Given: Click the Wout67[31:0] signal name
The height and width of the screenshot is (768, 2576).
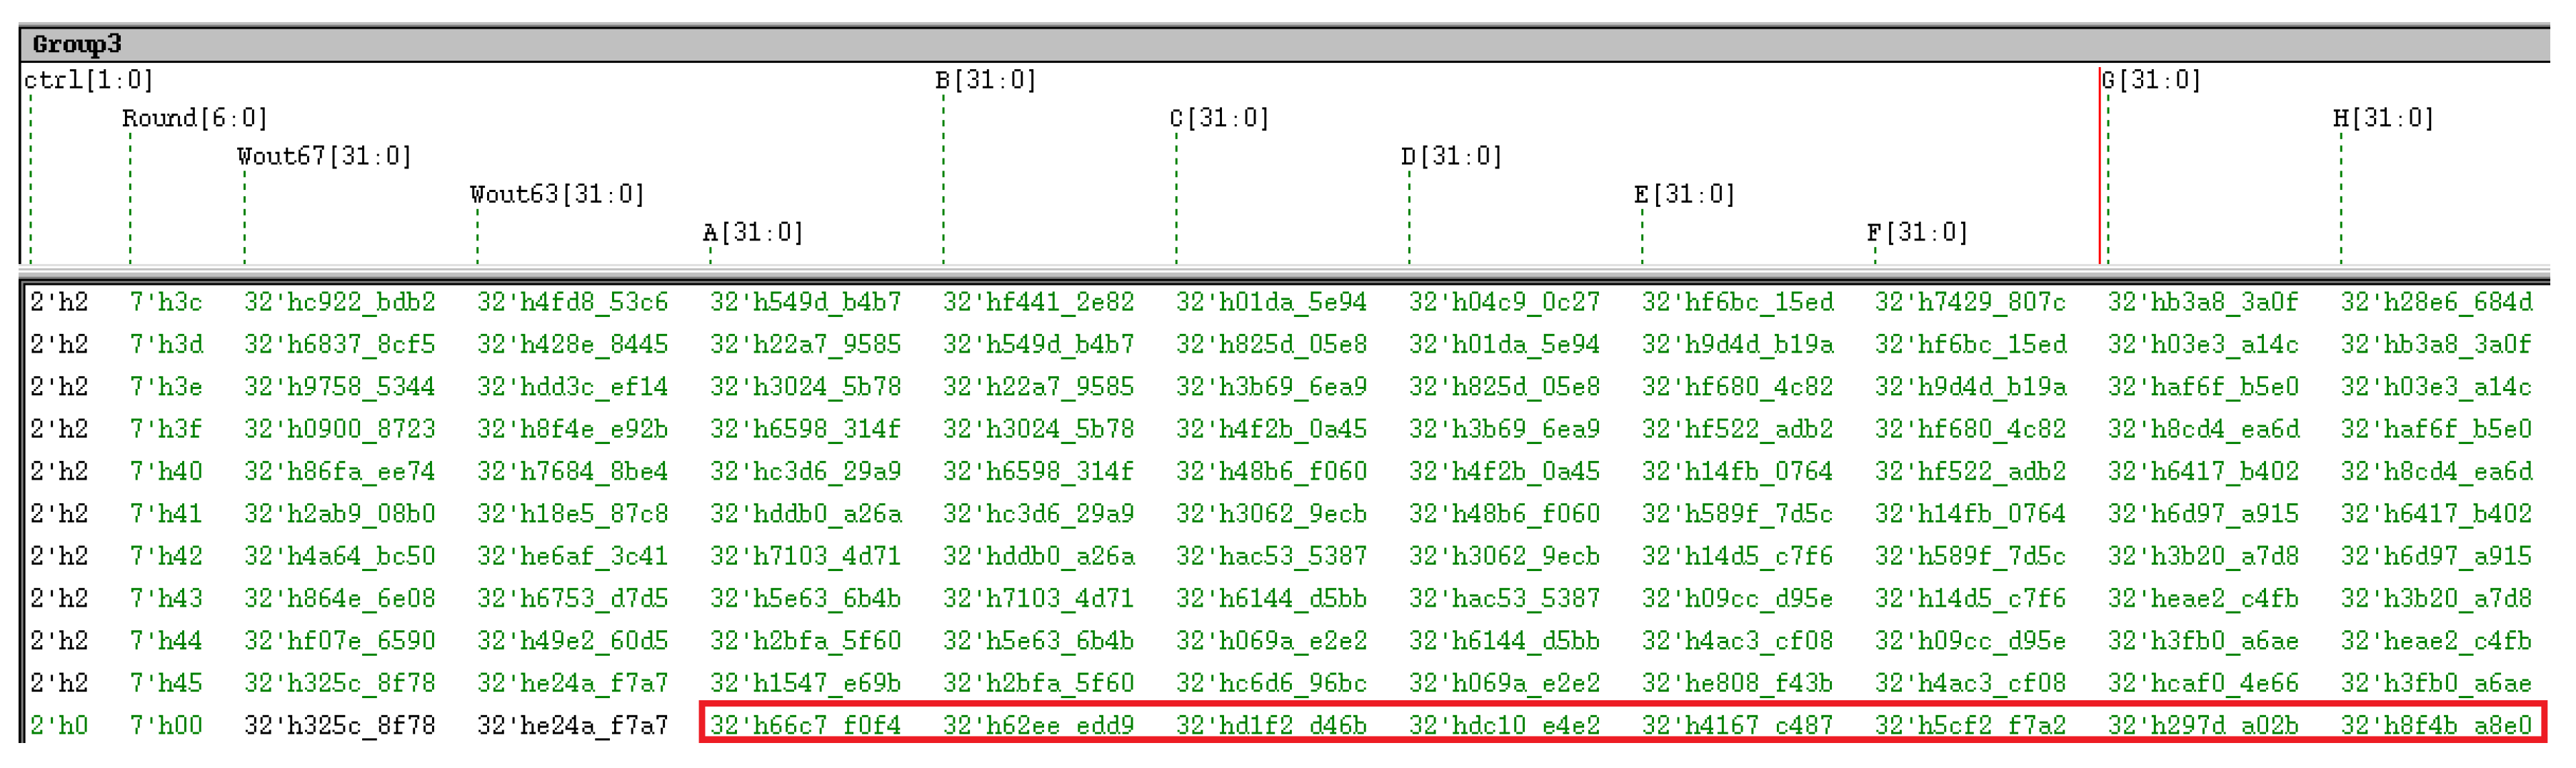Looking at the screenshot, I should [324, 156].
